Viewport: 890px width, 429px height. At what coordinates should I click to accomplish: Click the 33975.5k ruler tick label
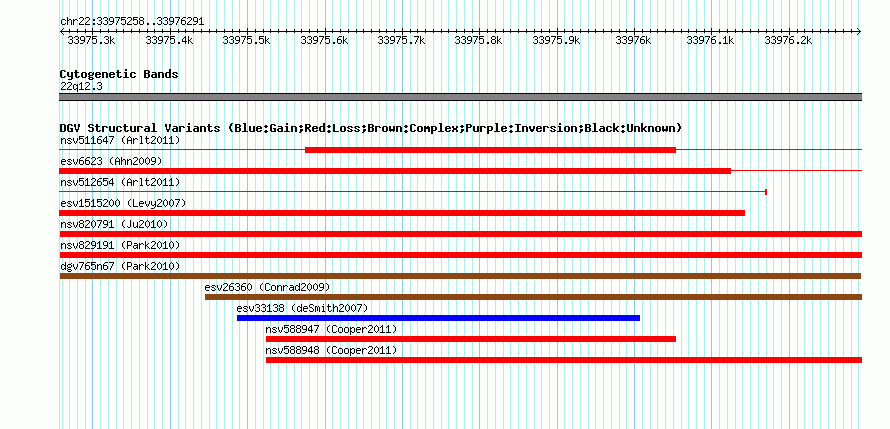click(246, 41)
